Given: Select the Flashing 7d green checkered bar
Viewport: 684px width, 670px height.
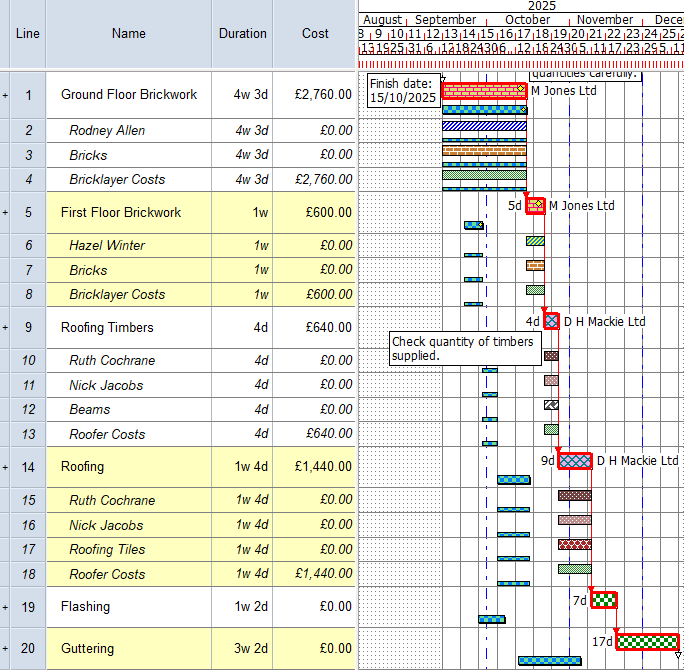Looking at the screenshot, I should pyautogui.click(x=604, y=600).
